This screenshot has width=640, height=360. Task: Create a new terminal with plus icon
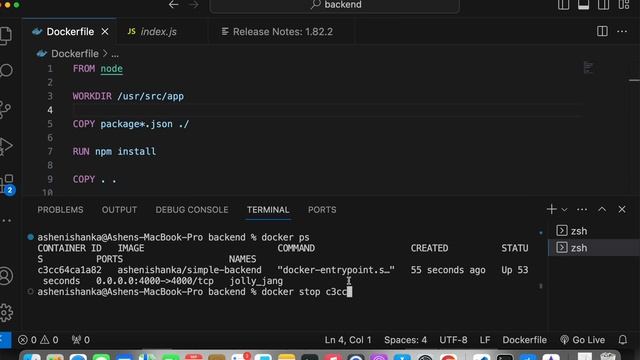(x=551, y=209)
